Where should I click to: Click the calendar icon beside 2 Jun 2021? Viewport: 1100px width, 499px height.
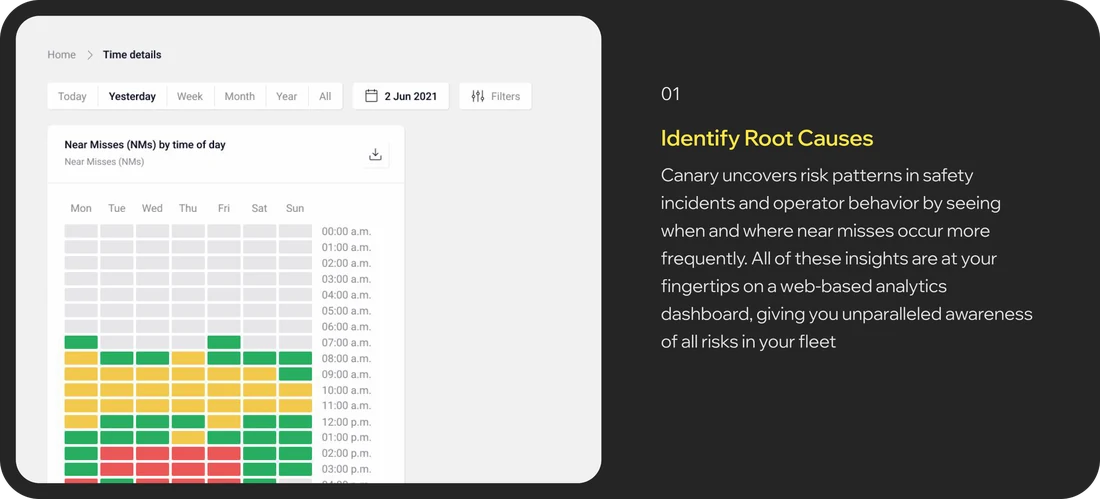372,96
